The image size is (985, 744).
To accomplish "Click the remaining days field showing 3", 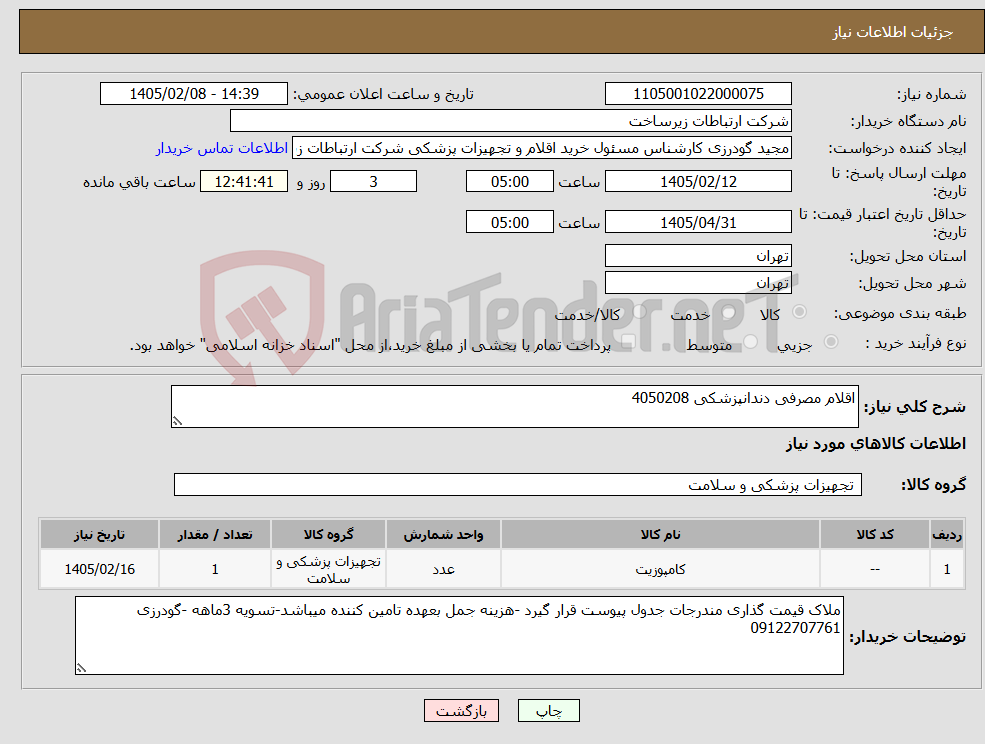I will pyautogui.click(x=373, y=182).
